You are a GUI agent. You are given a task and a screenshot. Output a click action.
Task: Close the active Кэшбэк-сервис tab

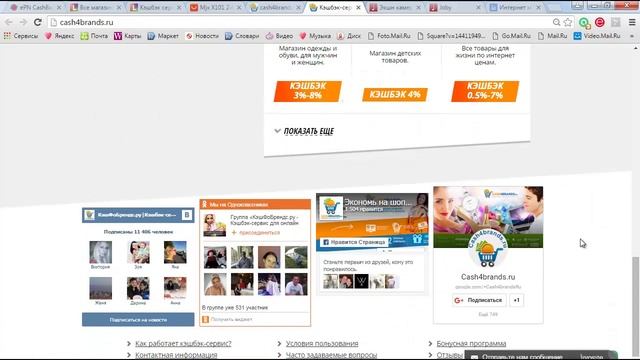click(x=359, y=7)
